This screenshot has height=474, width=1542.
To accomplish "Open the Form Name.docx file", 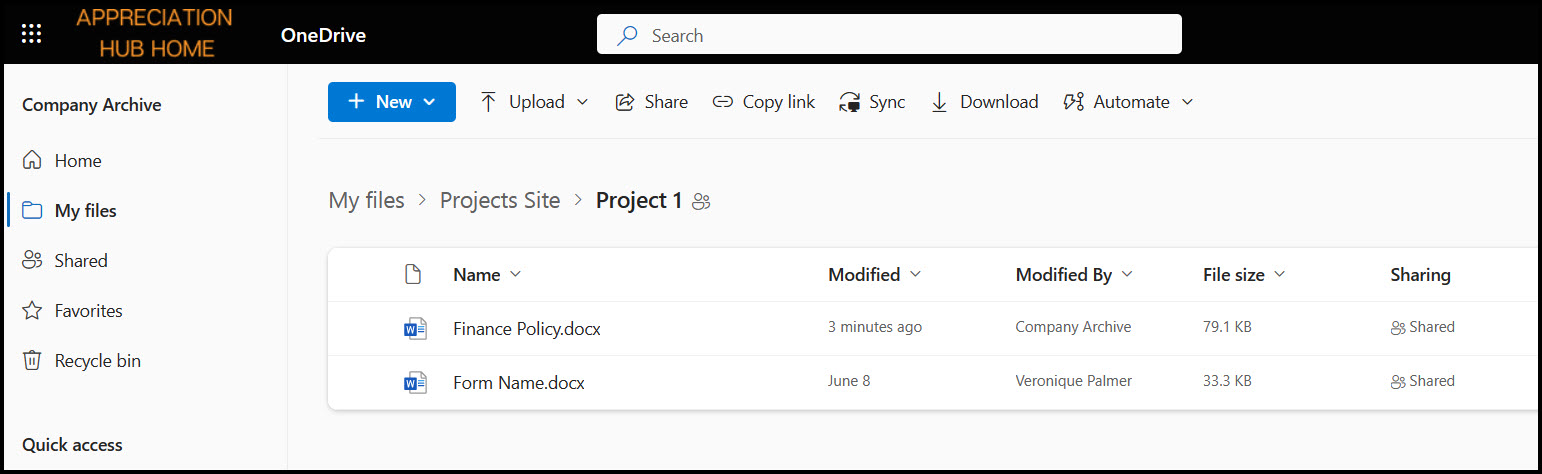I will coord(518,383).
